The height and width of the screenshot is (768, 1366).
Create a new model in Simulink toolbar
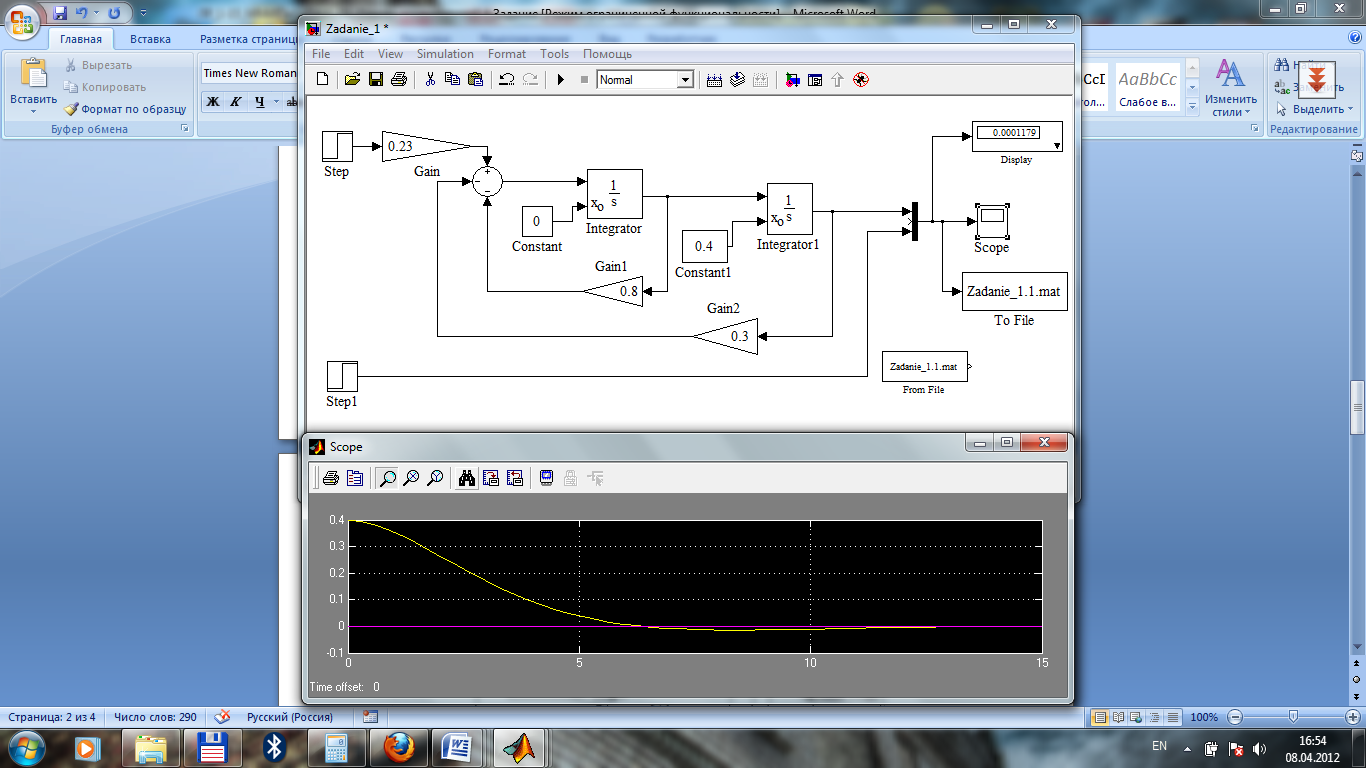point(322,80)
